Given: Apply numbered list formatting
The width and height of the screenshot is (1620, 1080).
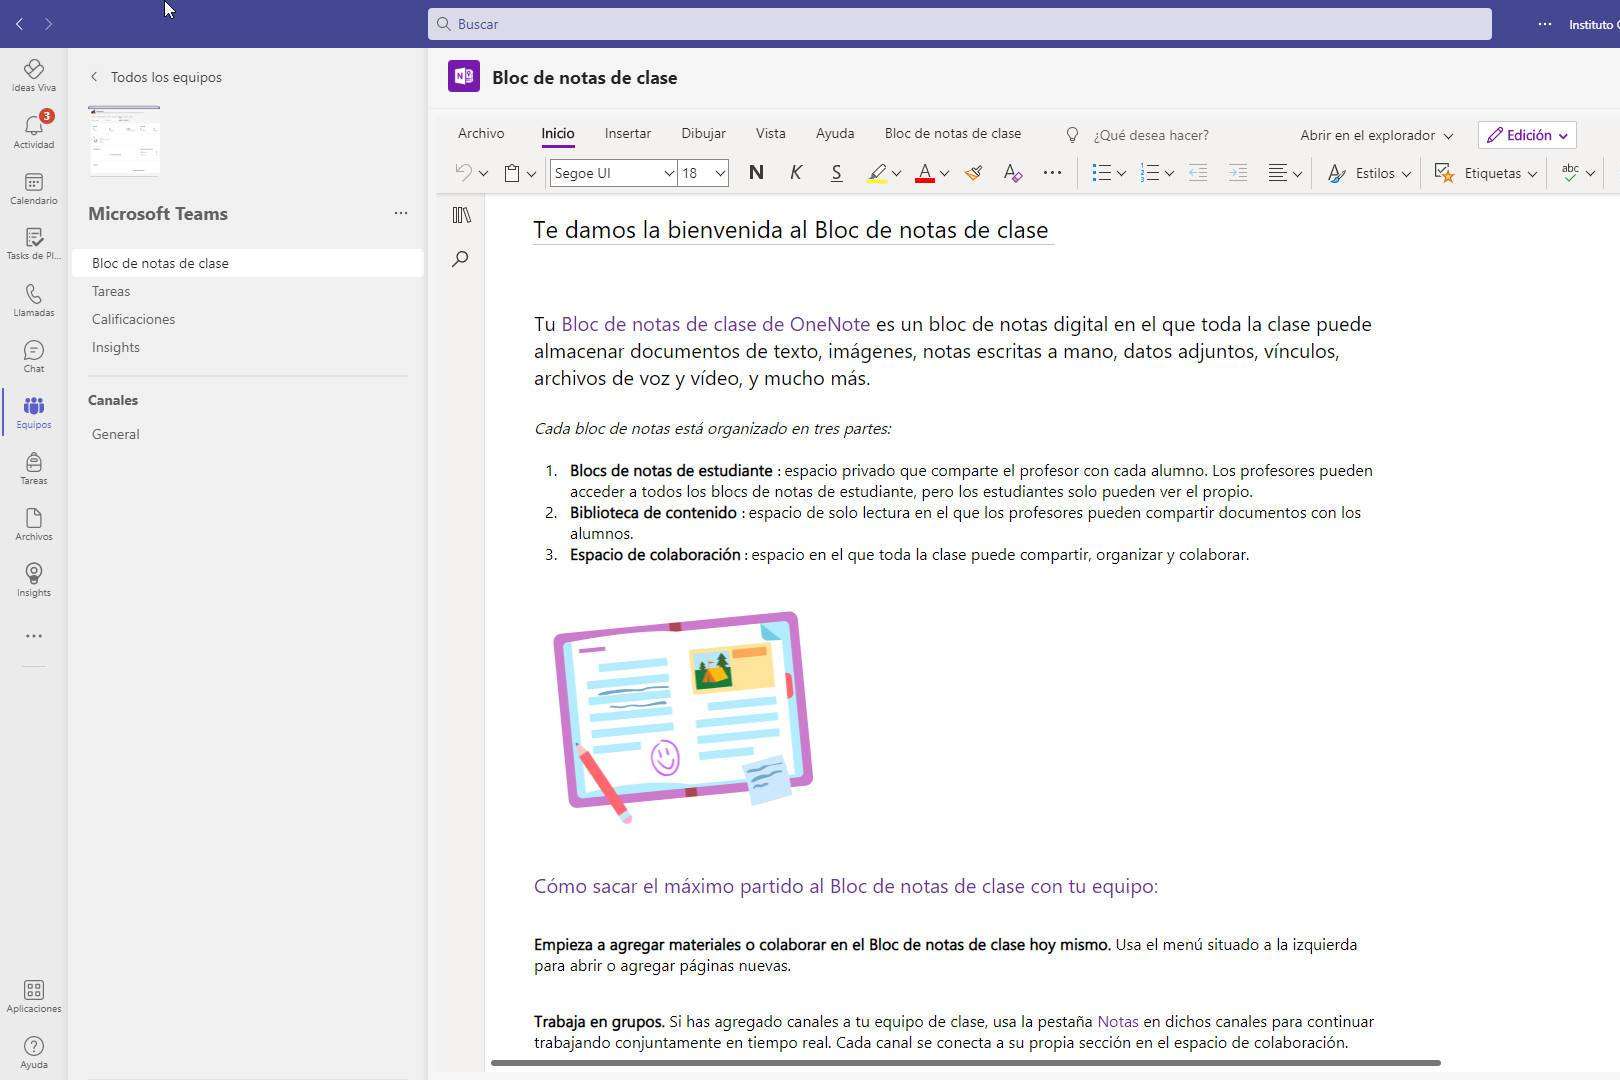Looking at the screenshot, I should point(1149,173).
